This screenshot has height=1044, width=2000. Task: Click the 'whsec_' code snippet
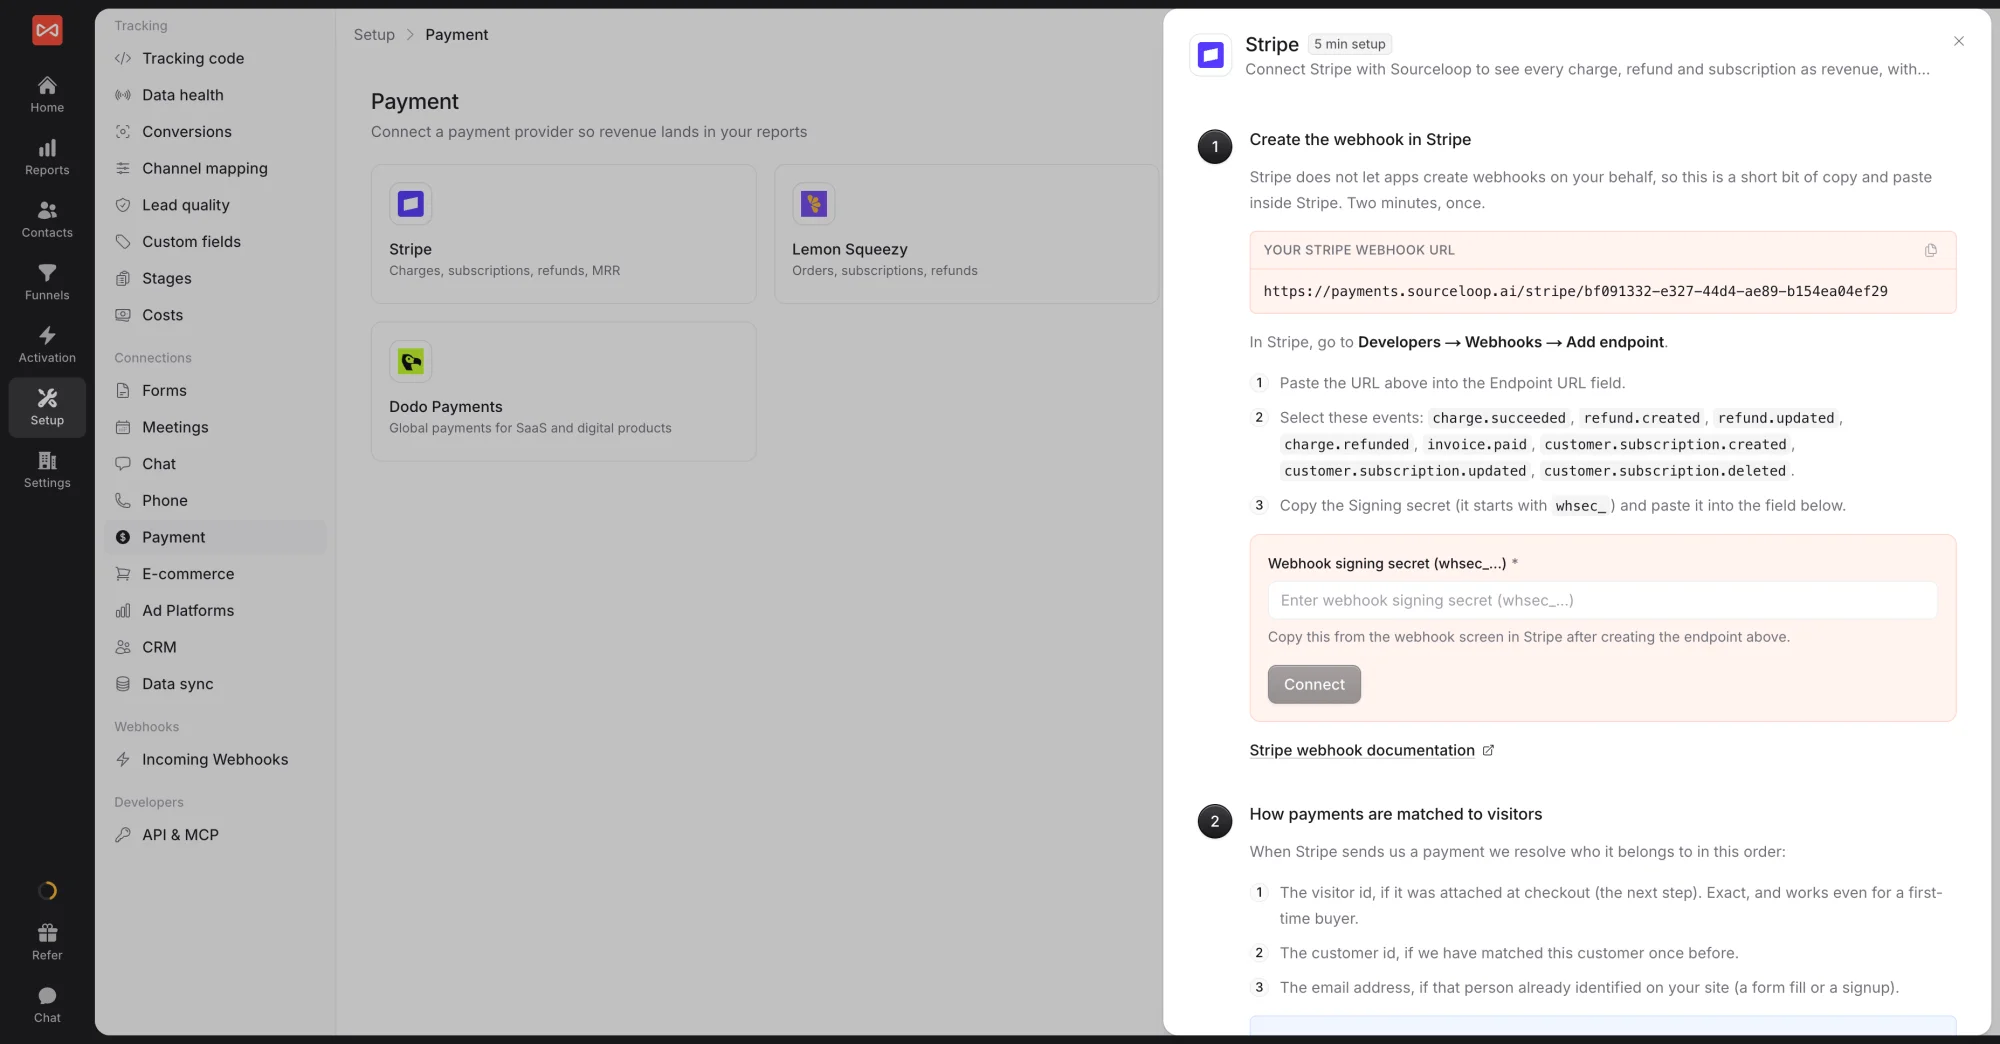(x=1580, y=506)
